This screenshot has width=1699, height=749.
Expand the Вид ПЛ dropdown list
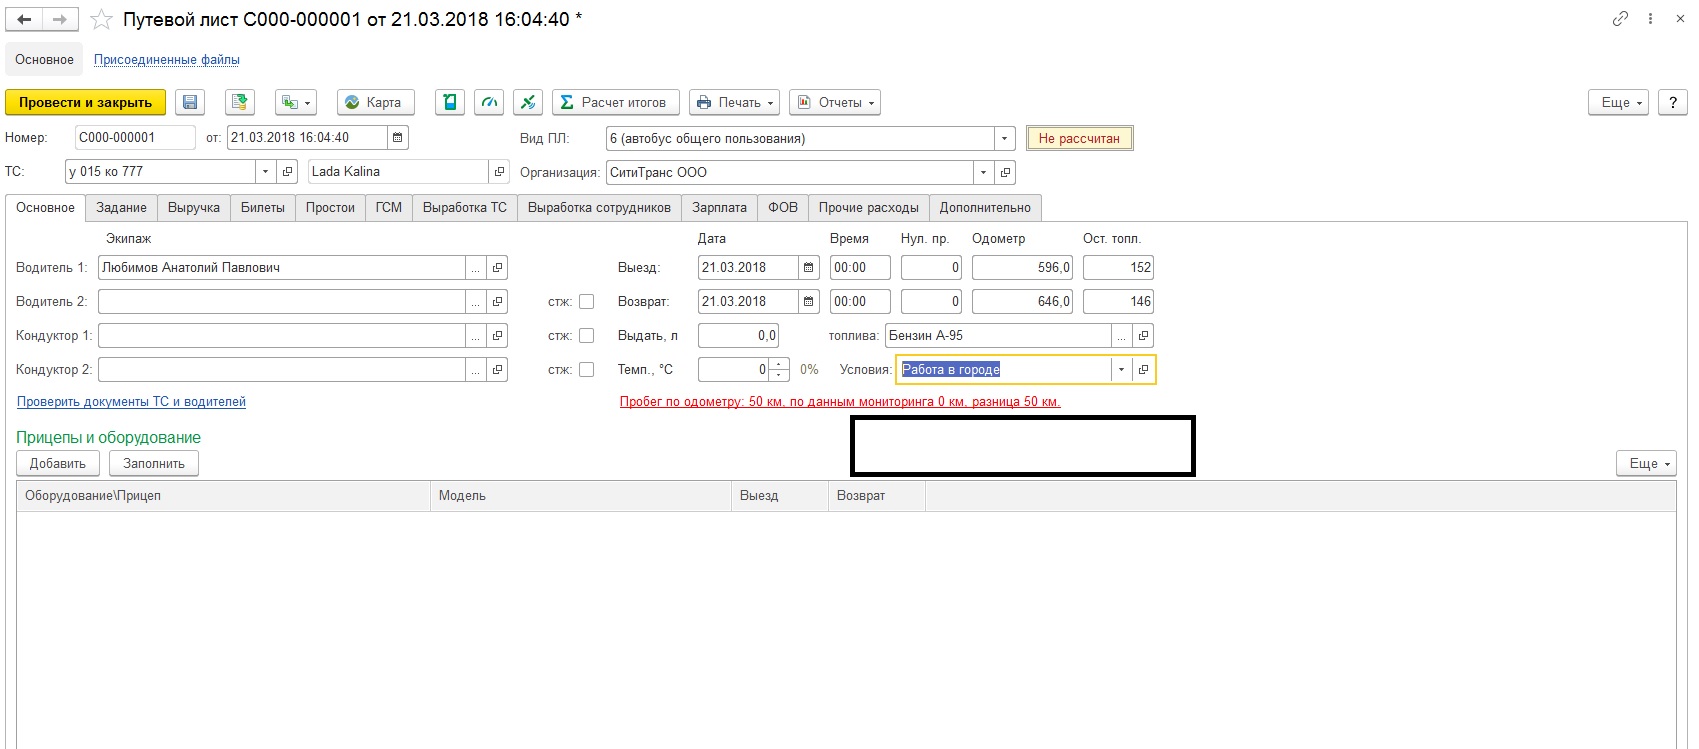(1004, 139)
